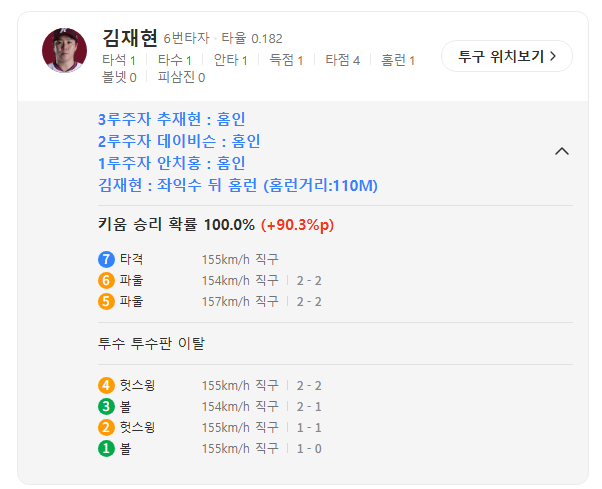Screen dimensions: 602x489
Task: Click the orange pitch 5 파울 circle
Action: click(106, 302)
